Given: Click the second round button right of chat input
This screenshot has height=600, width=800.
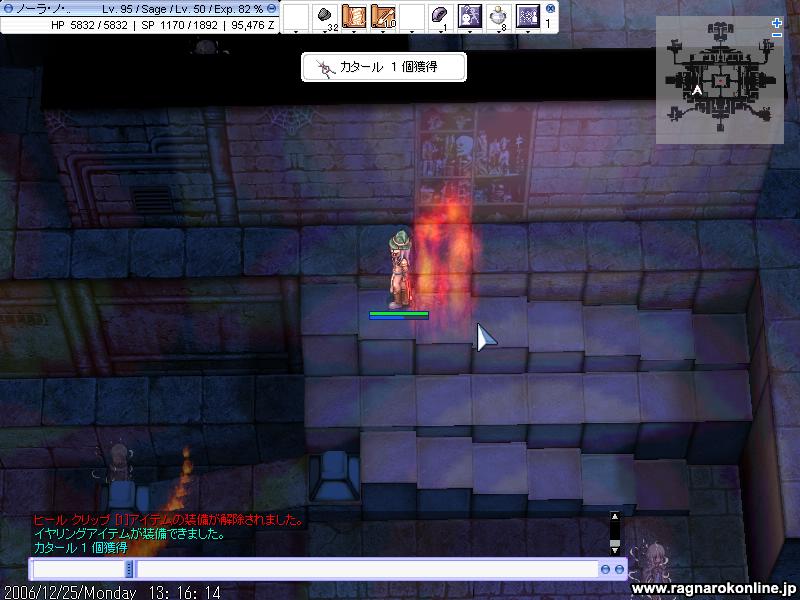Looking at the screenshot, I should (x=619, y=569).
